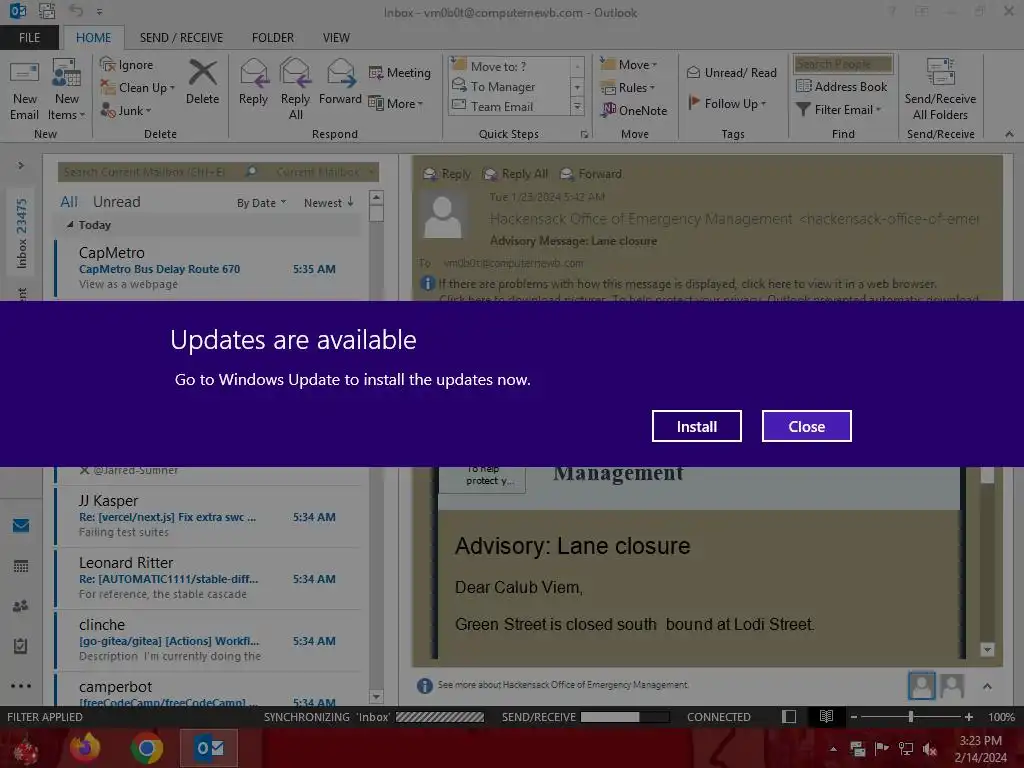Switch to Calendar view
Screen dimensions: 1024x768
[21, 566]
